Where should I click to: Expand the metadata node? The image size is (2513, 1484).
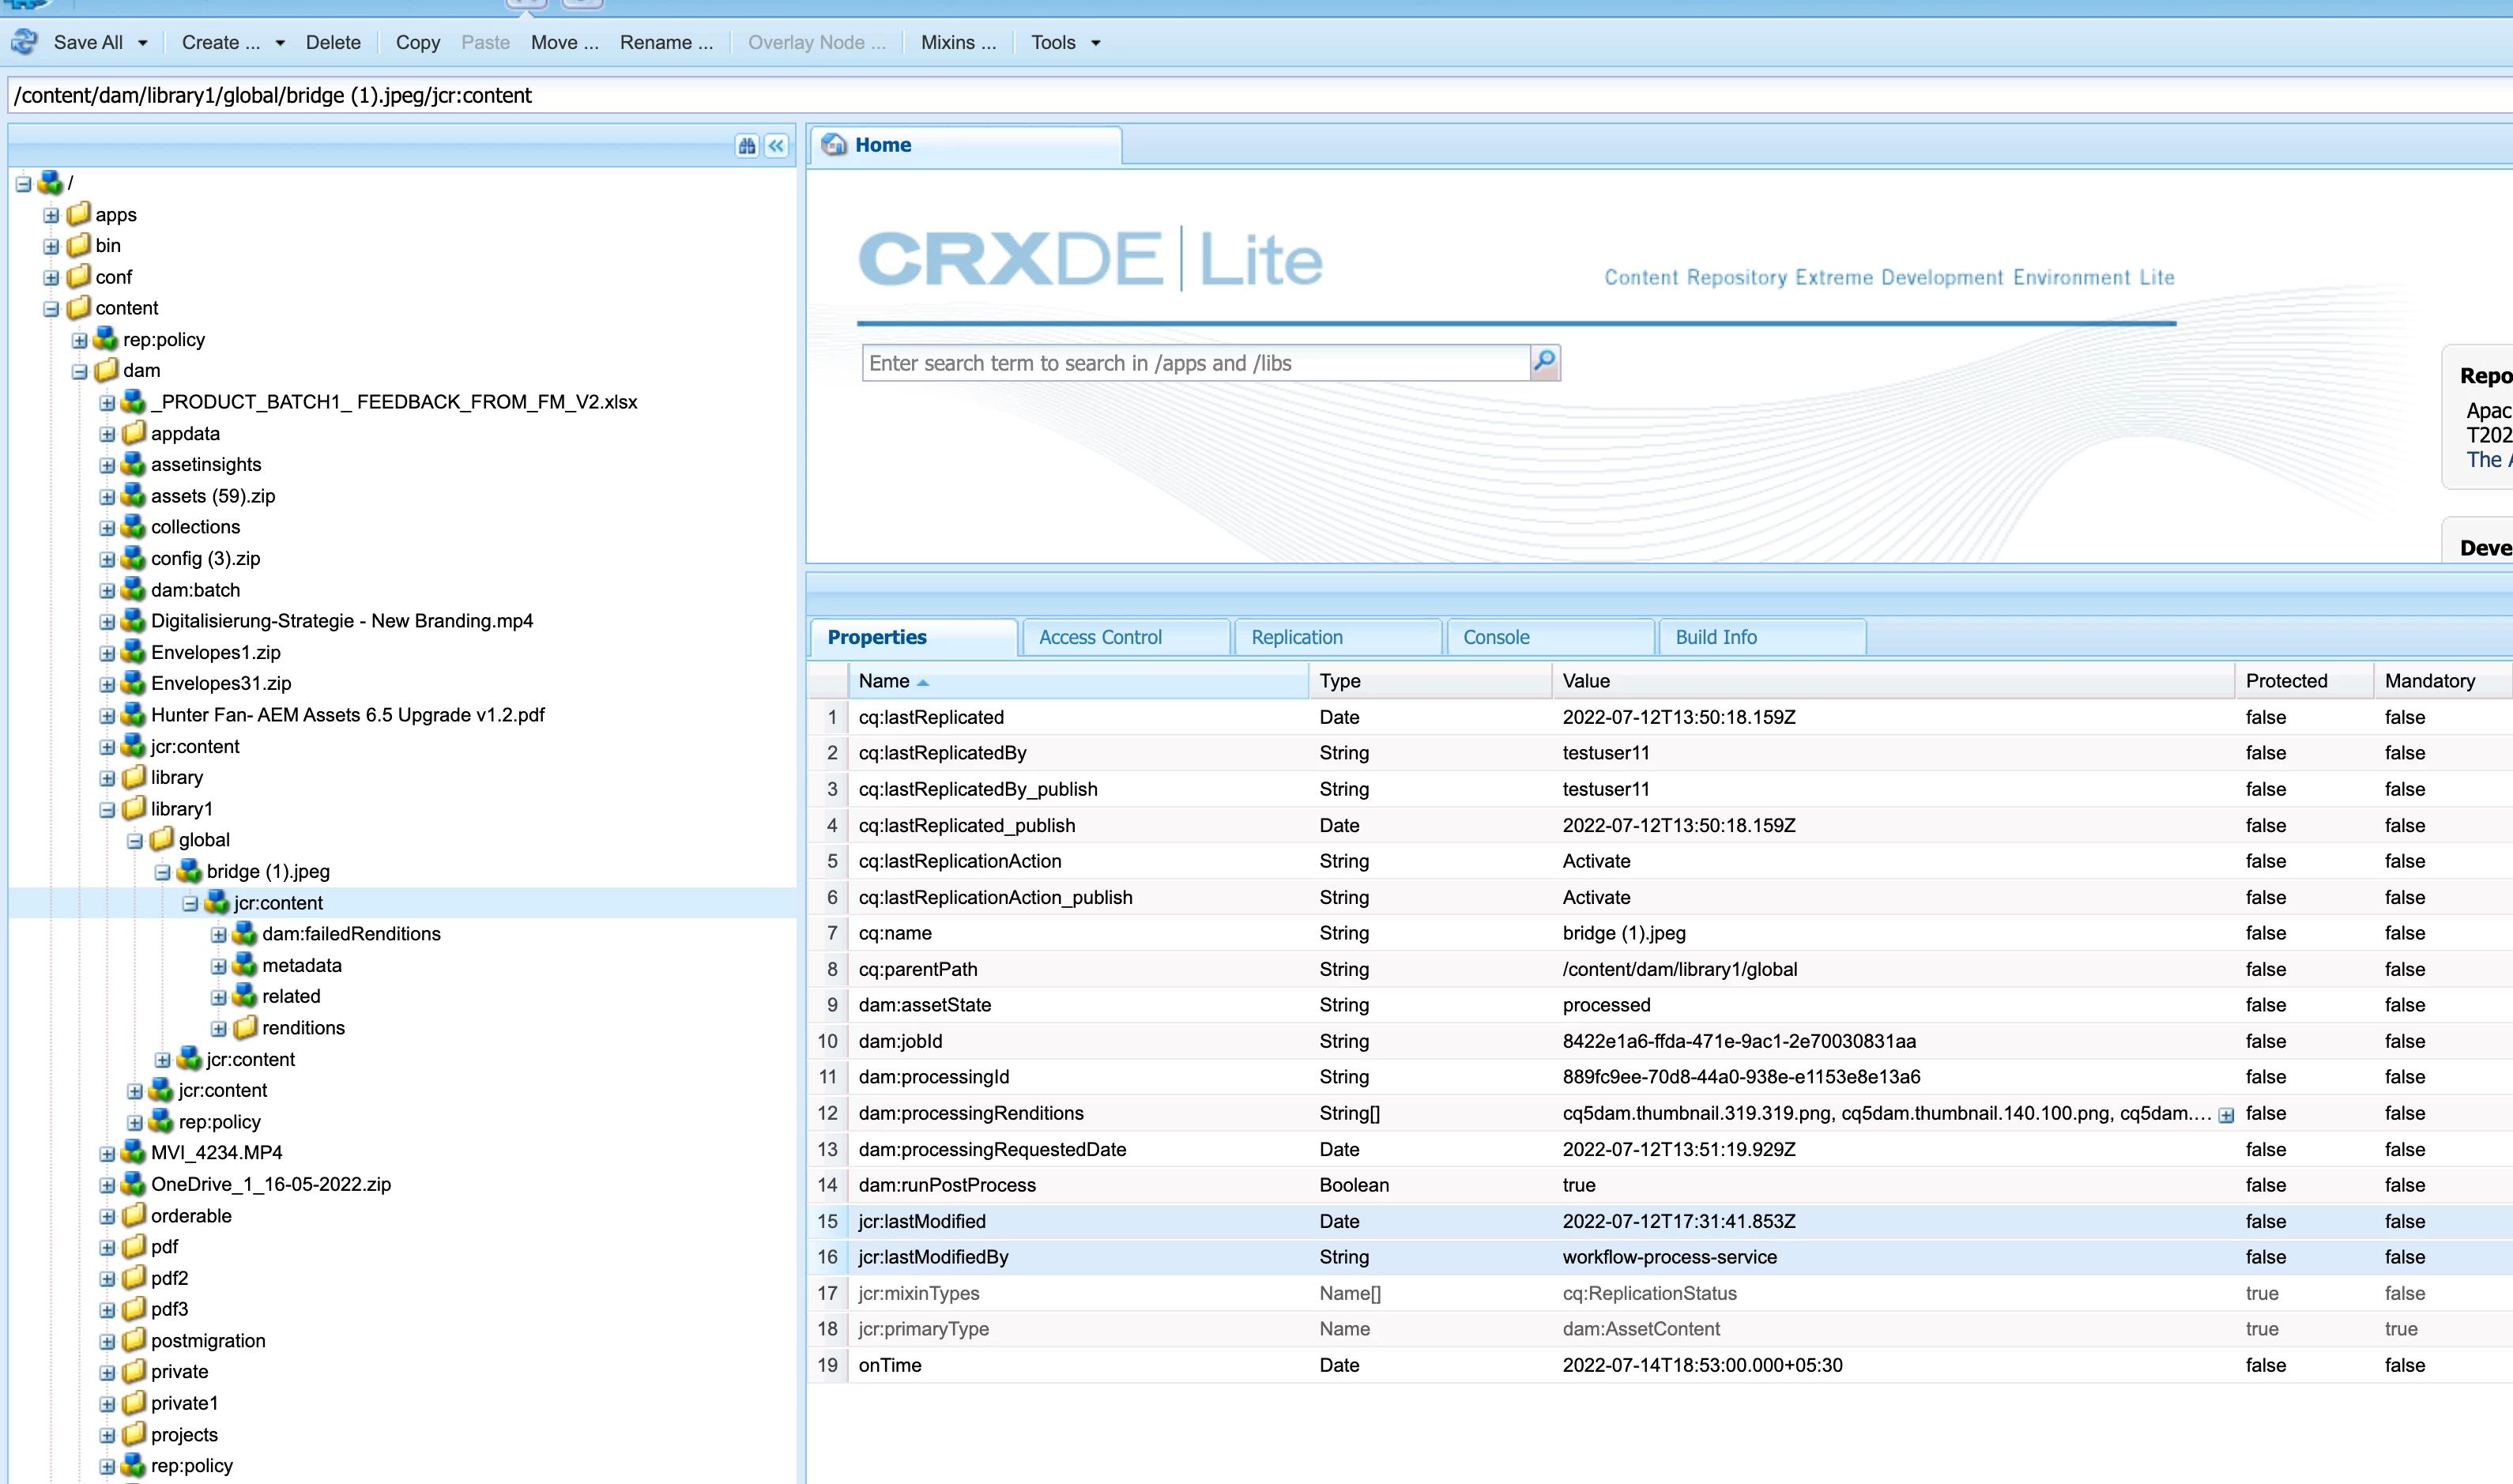[218, 966]
